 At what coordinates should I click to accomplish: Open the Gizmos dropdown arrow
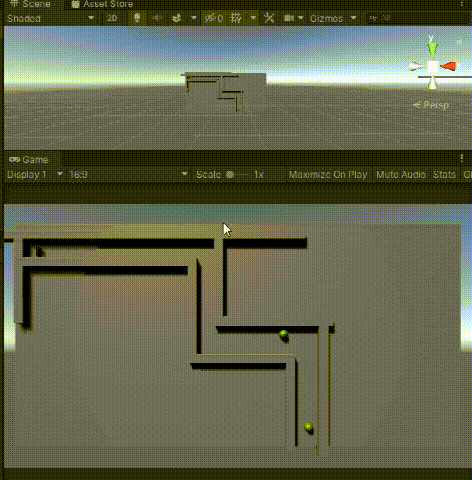354,18
